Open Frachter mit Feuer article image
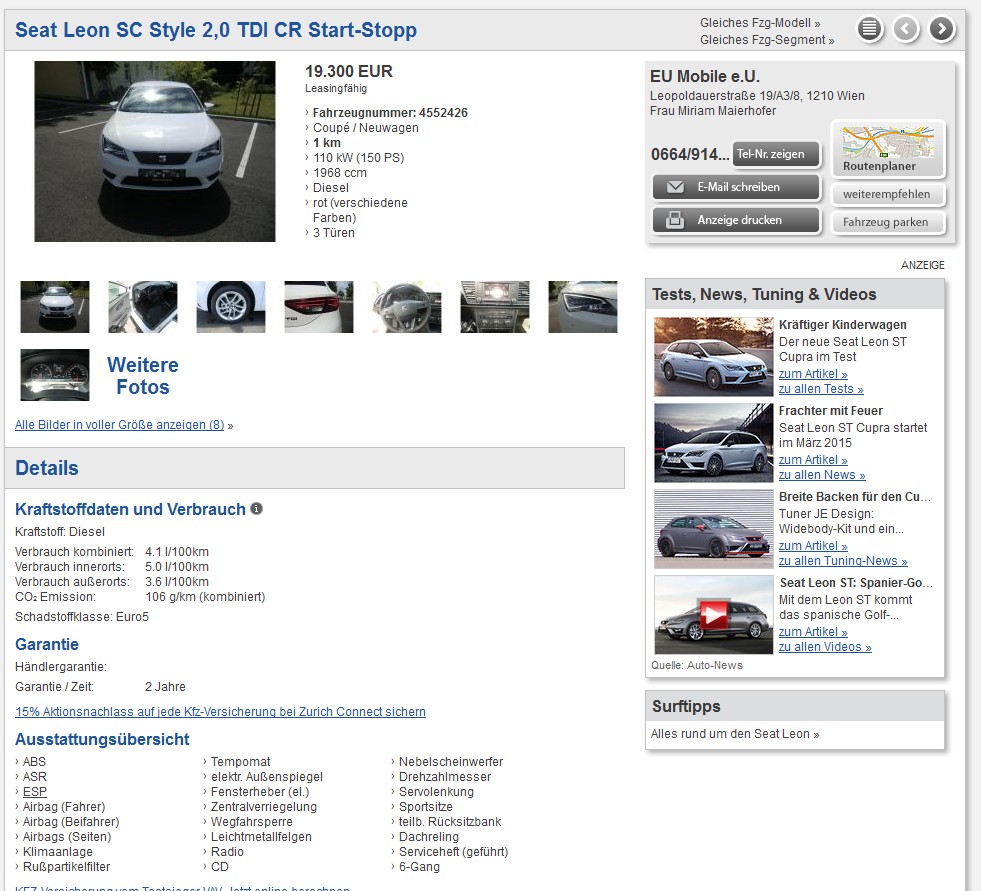Image resolution: width=981 pixels, height=891 pixels. 713,442
